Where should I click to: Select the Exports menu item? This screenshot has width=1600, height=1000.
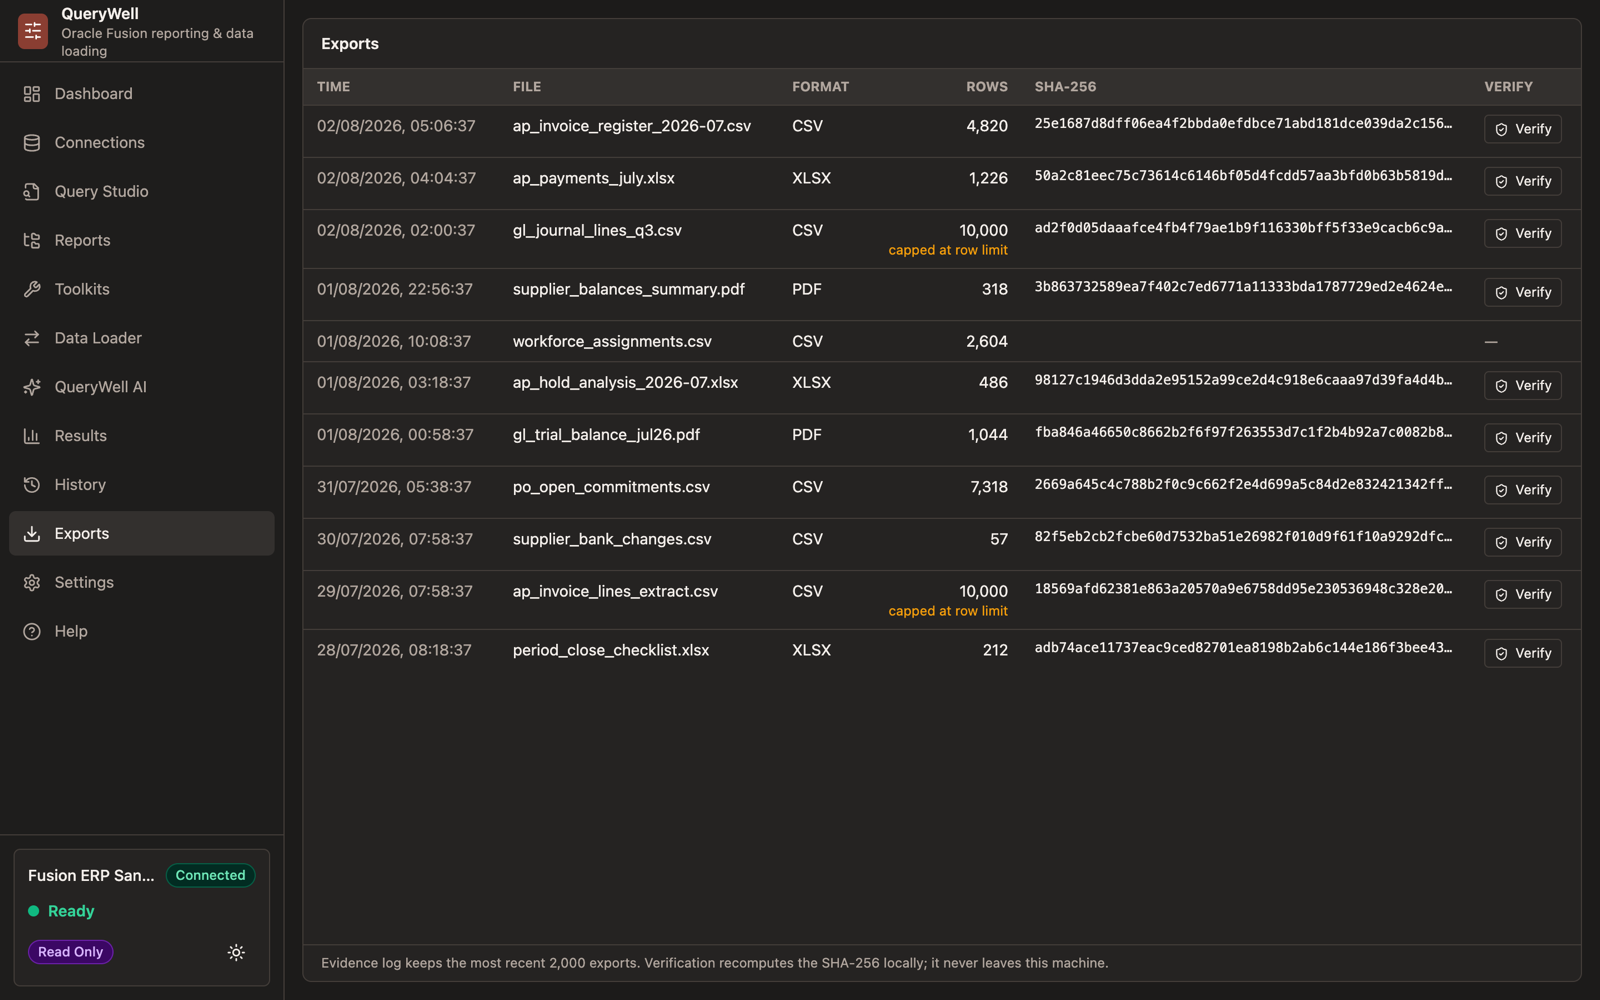142,534
